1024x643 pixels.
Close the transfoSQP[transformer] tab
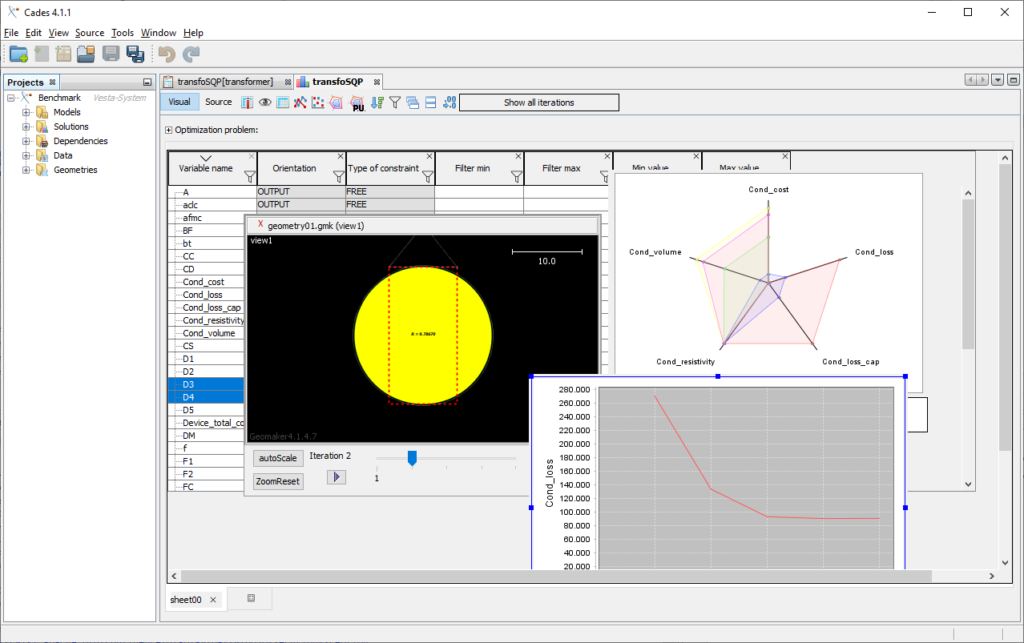[287, 82]
